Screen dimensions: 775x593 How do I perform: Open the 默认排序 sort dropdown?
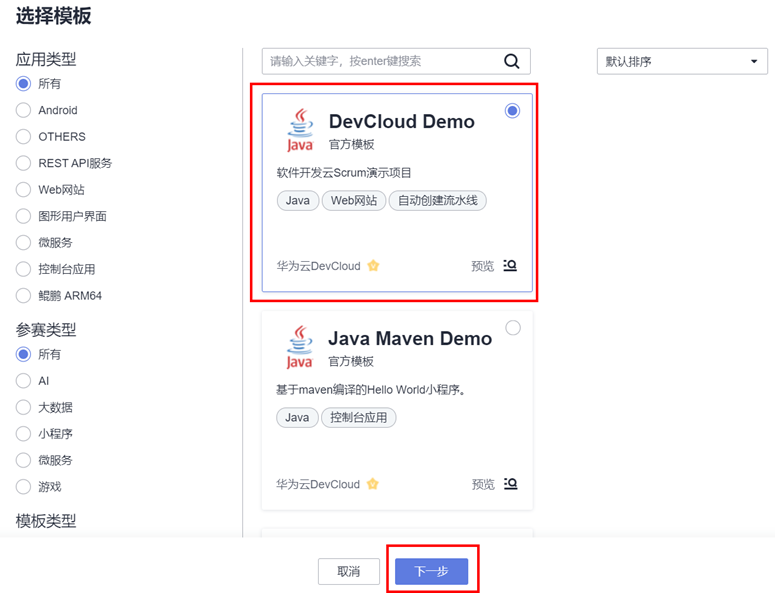click(x=682, y=61)
